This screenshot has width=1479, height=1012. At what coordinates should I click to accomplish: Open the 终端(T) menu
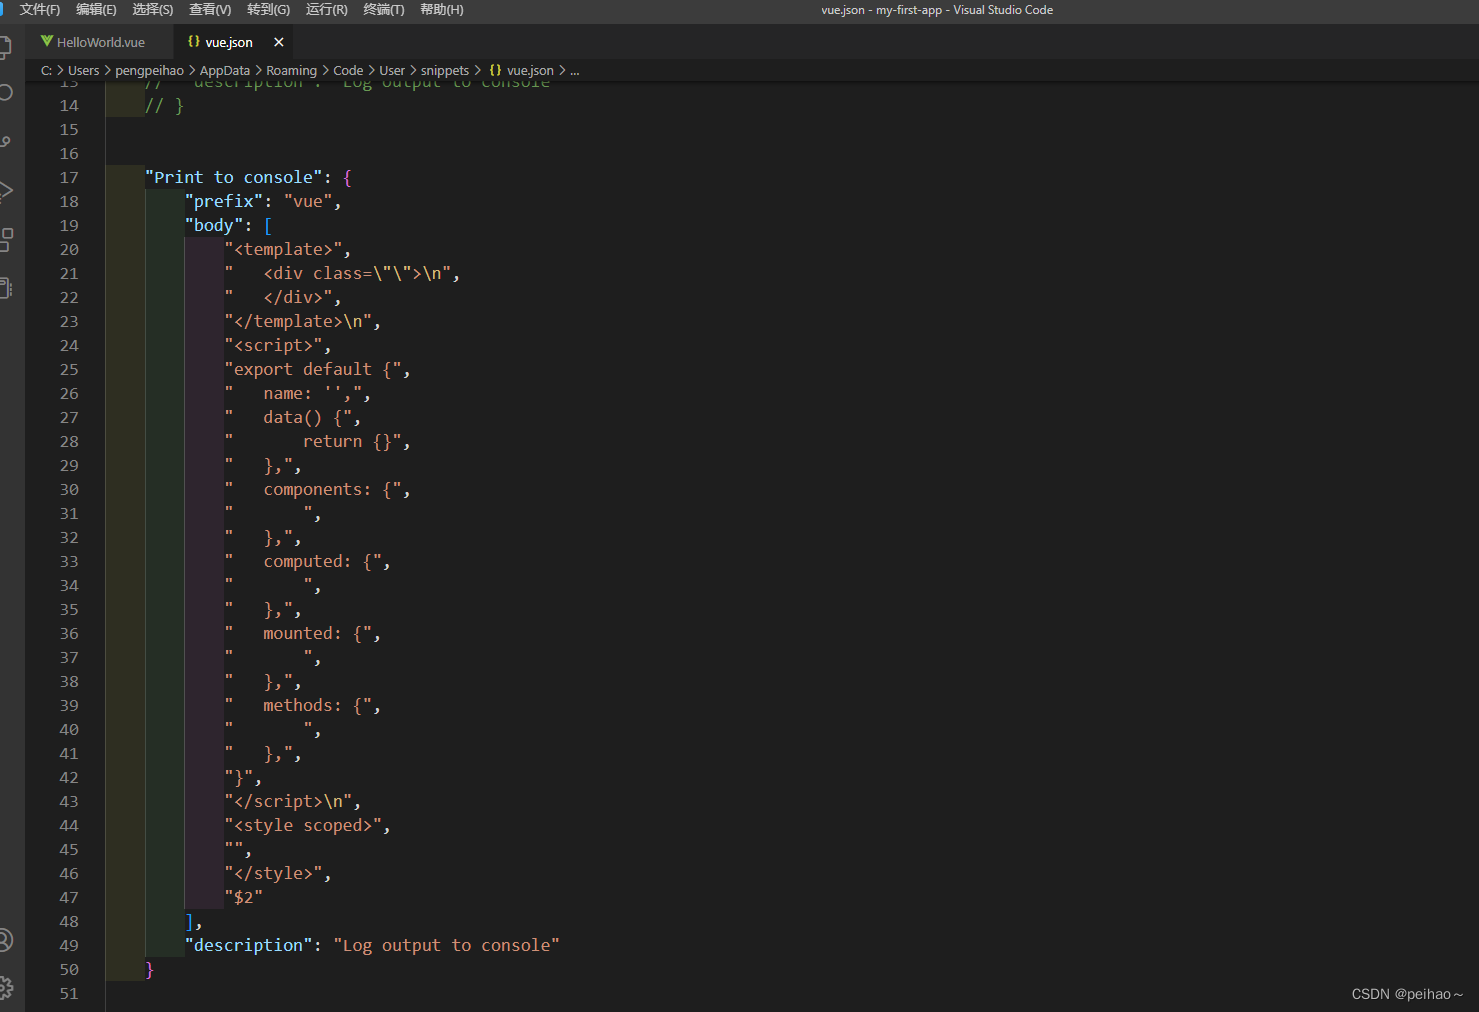point(384,10)
